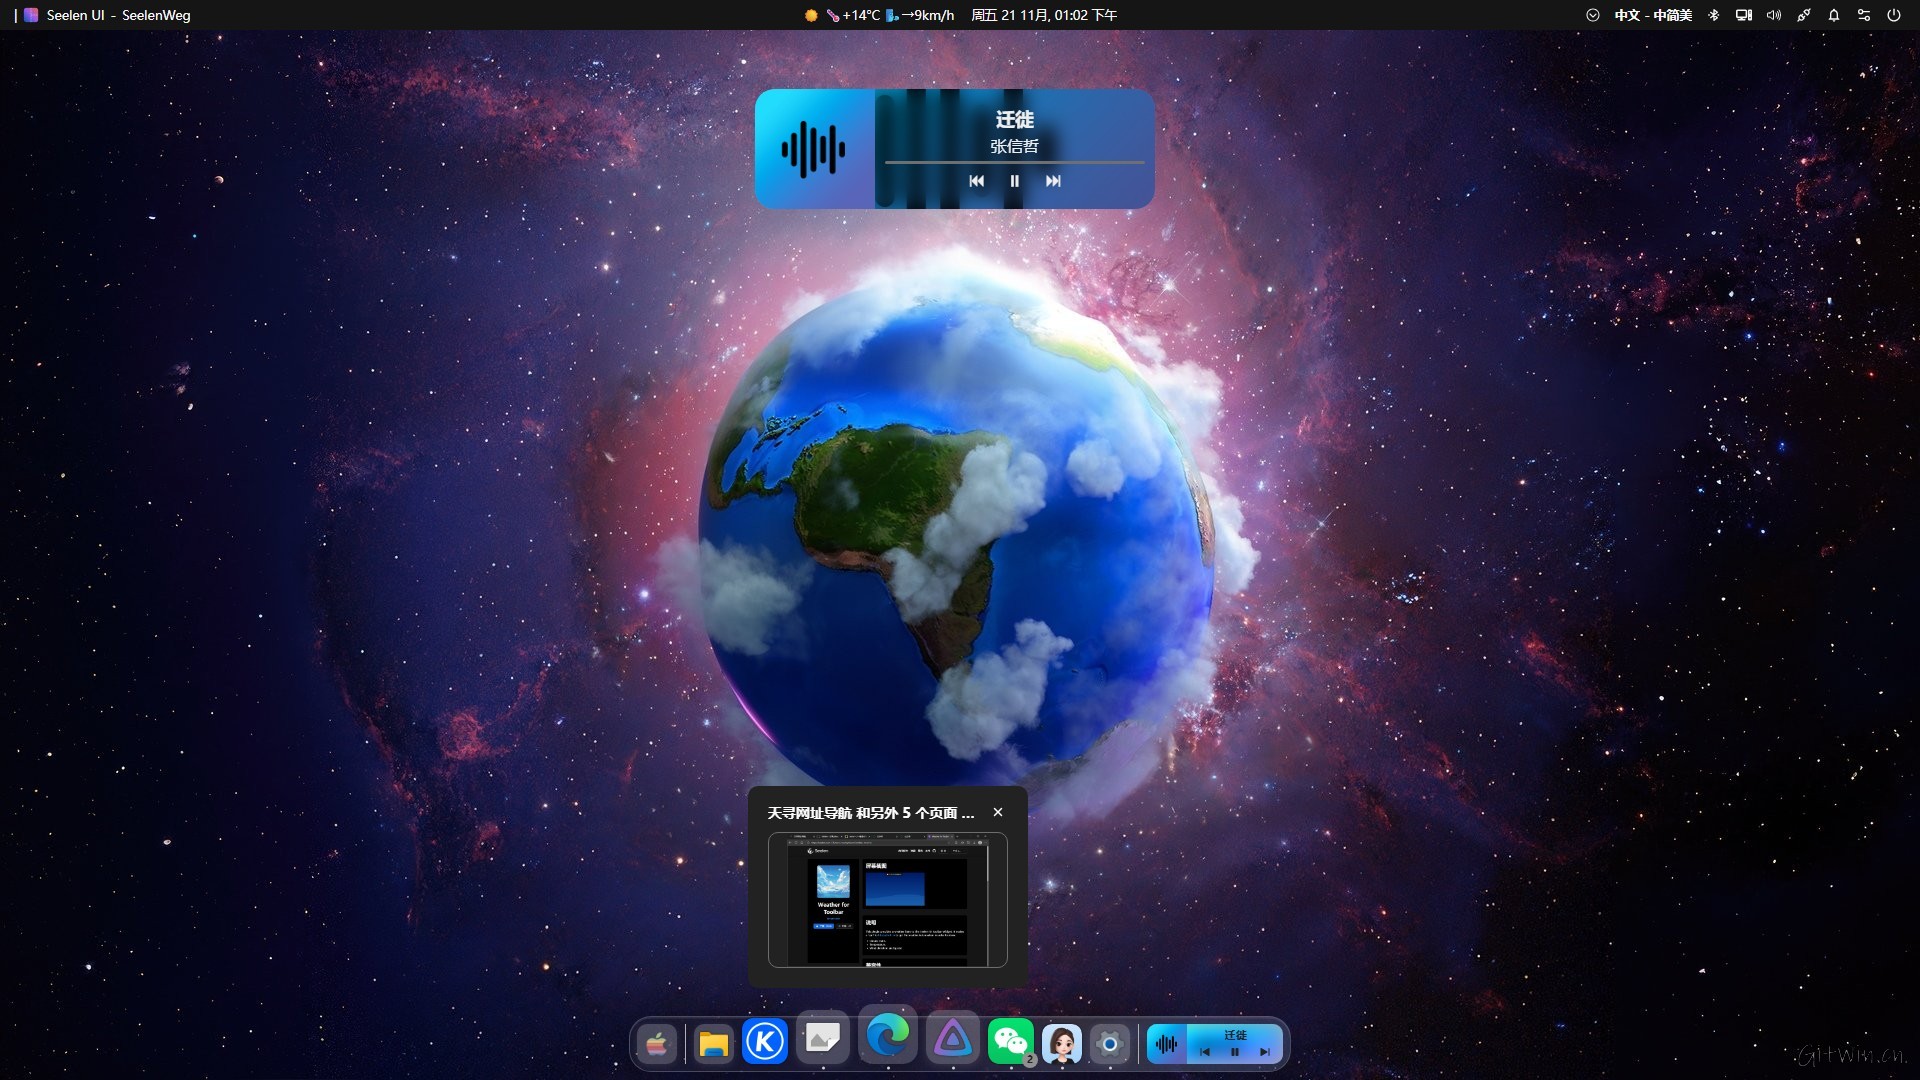This screenshot has width=1920, height=1080.
Task: Click the power button icon
Action: [1893, 15]
